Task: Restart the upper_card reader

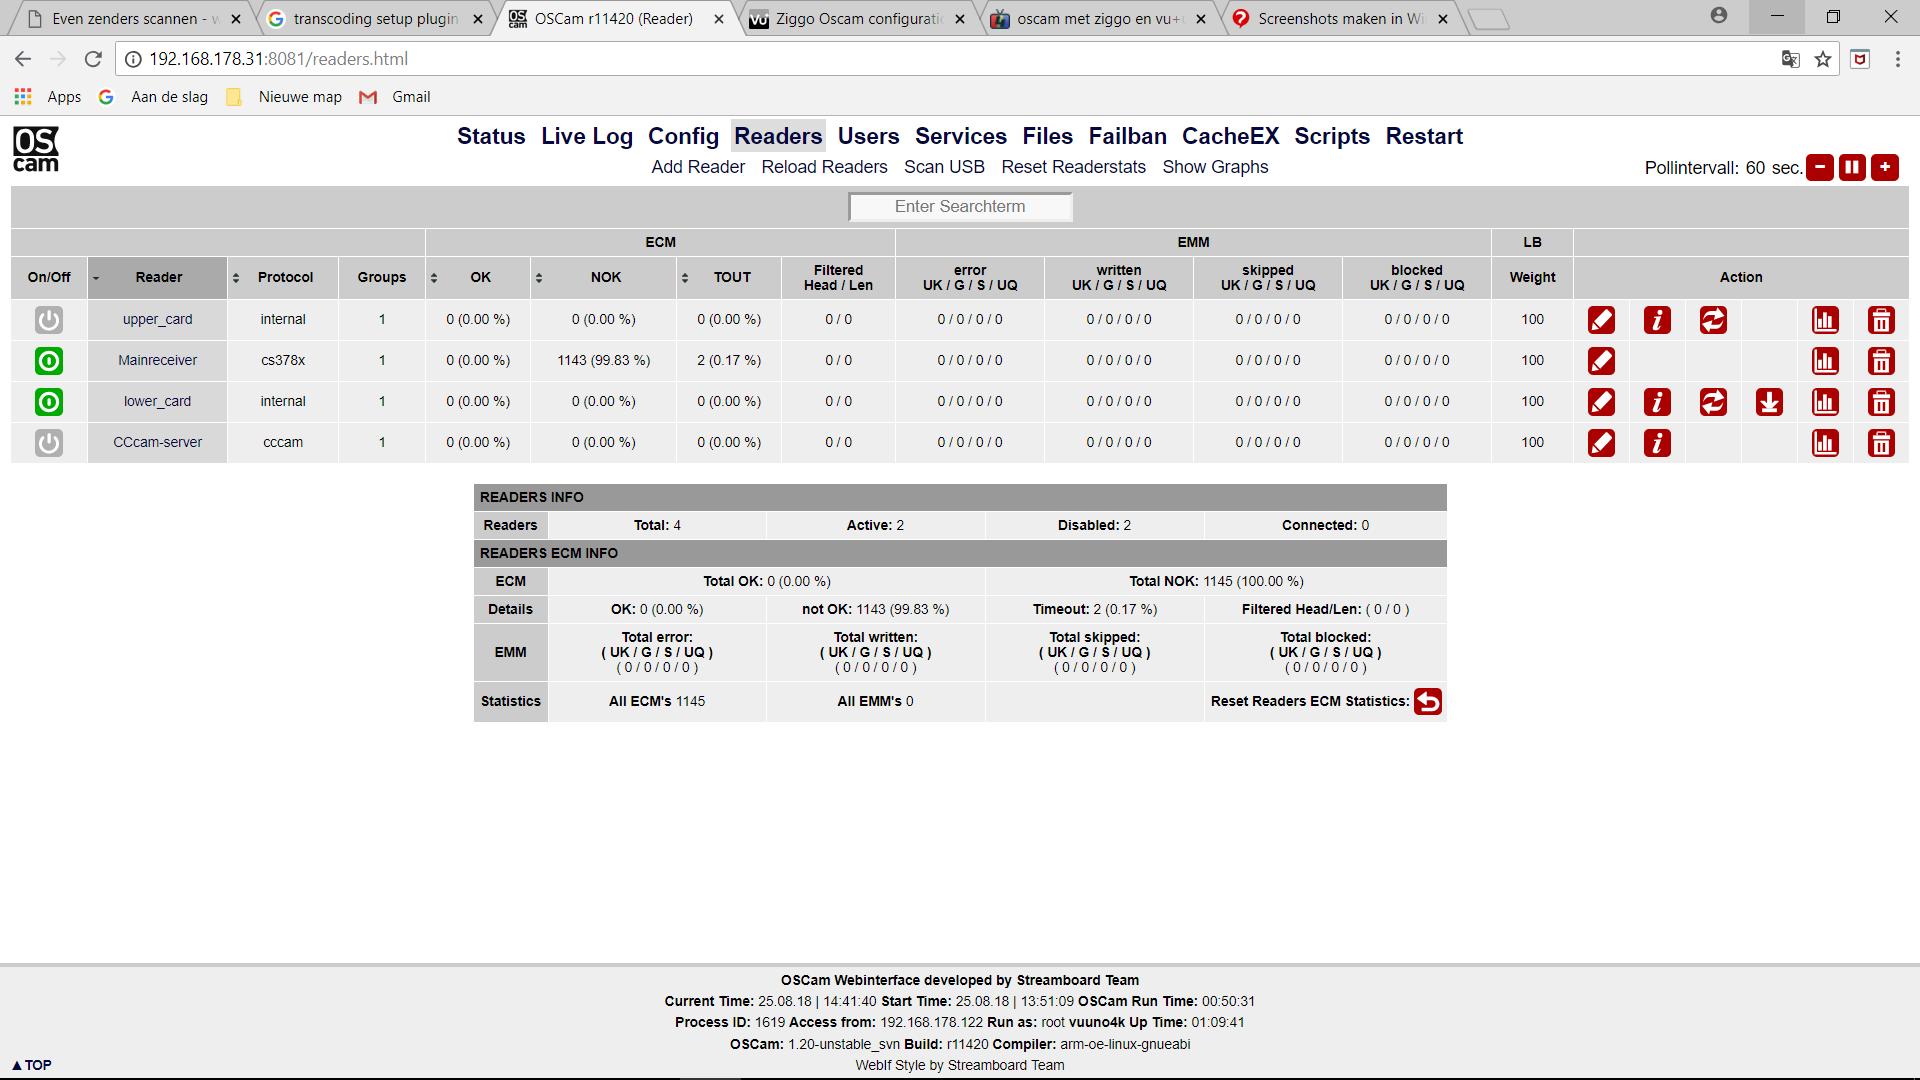Action: pyautogui.click(x=1713, y=320)
